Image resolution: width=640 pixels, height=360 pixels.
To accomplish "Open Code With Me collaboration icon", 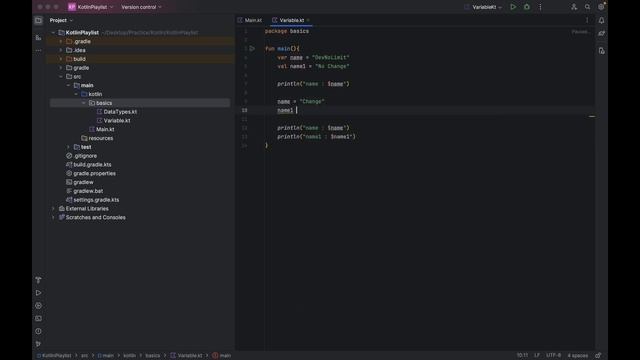I will tap(574, 7).
